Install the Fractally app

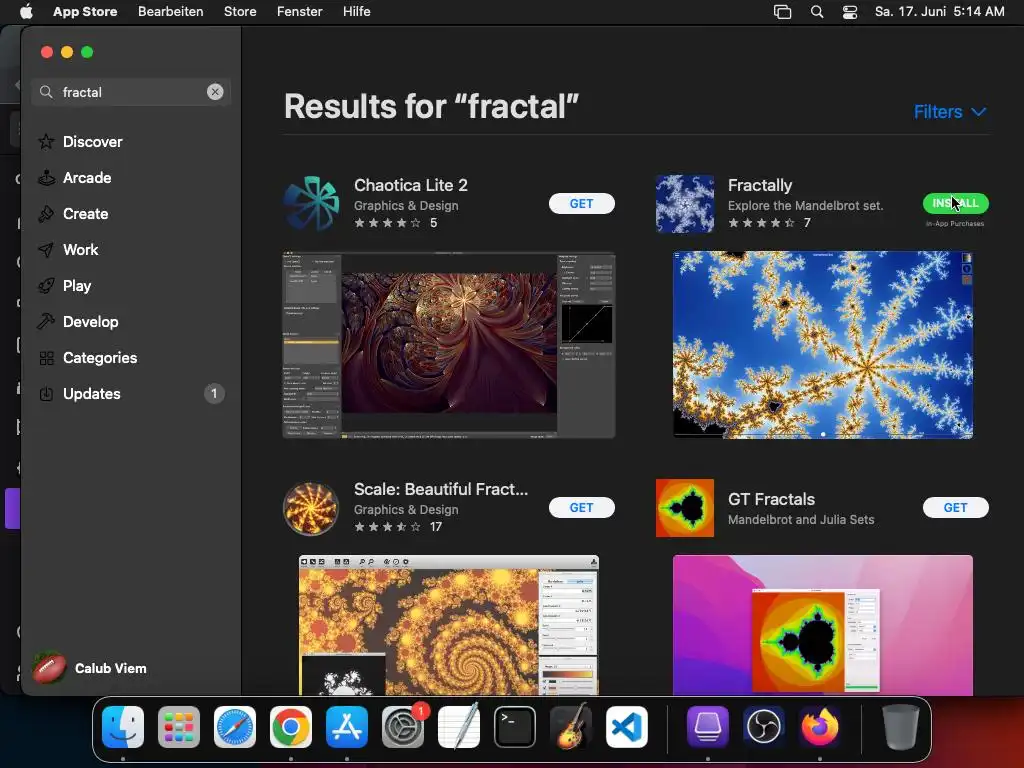click(955, 204)
